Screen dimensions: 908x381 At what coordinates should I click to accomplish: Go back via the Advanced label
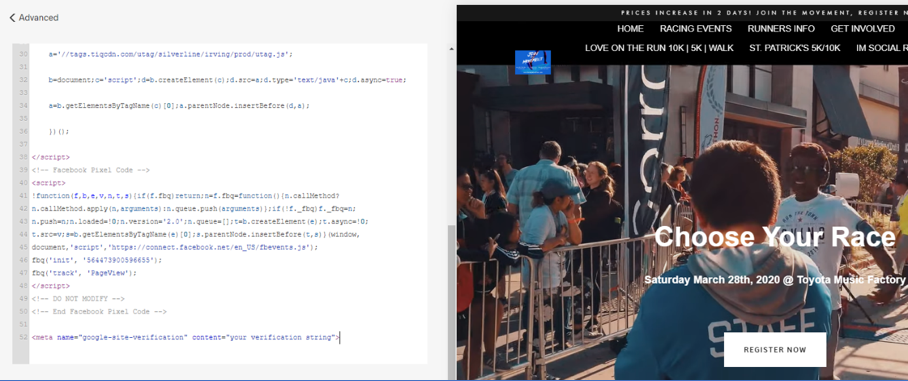[x=38, y=18]
